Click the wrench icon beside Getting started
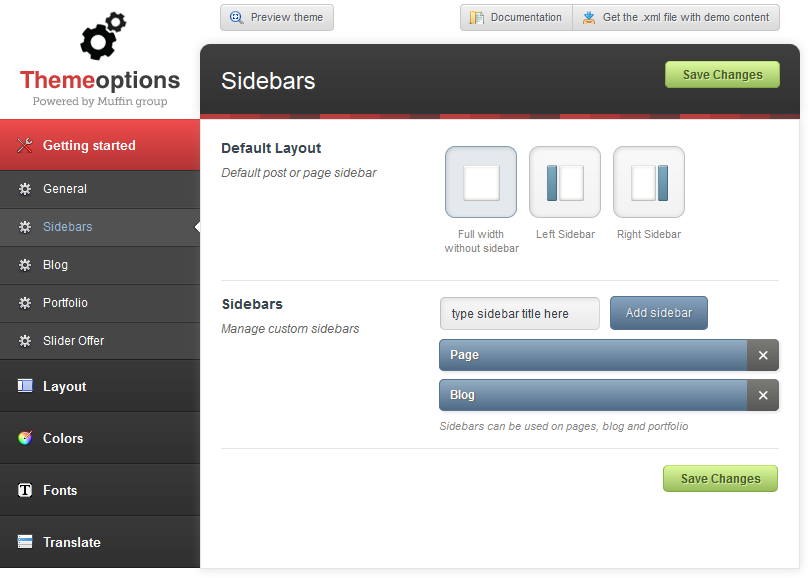 (24, 145)
